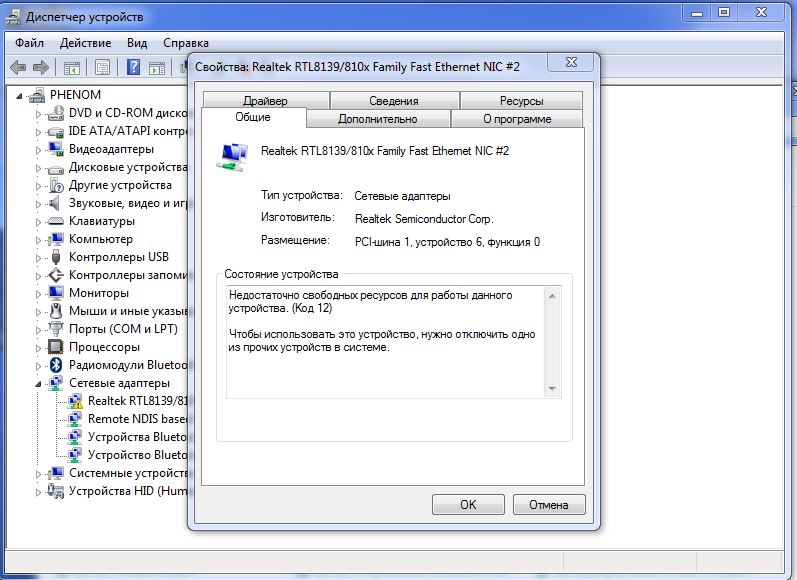797x580 pixels.
Task: Click OK in the Properties dialog
Action: tap(468, 505)
